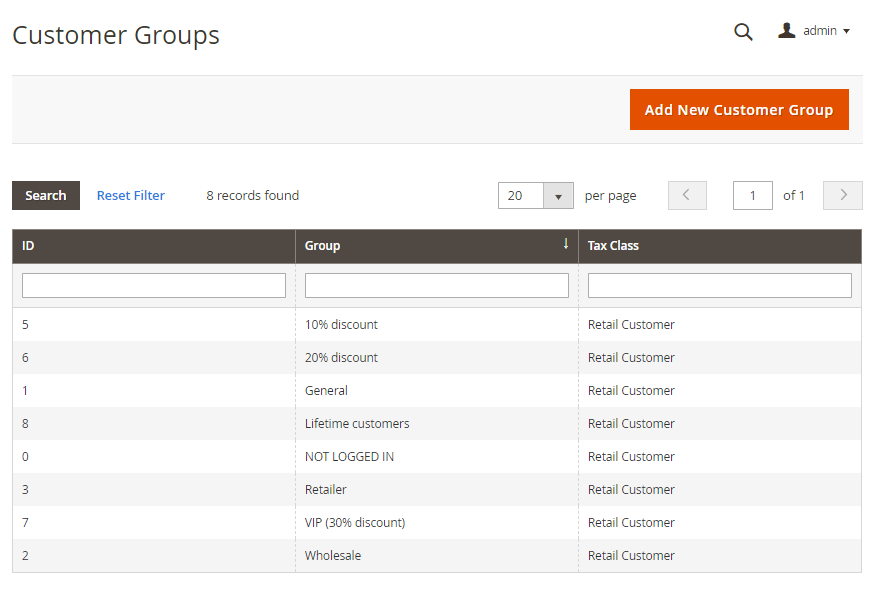Select the Wholesale group row
This screenshot has width=881, height=604.
coord(333,556)
